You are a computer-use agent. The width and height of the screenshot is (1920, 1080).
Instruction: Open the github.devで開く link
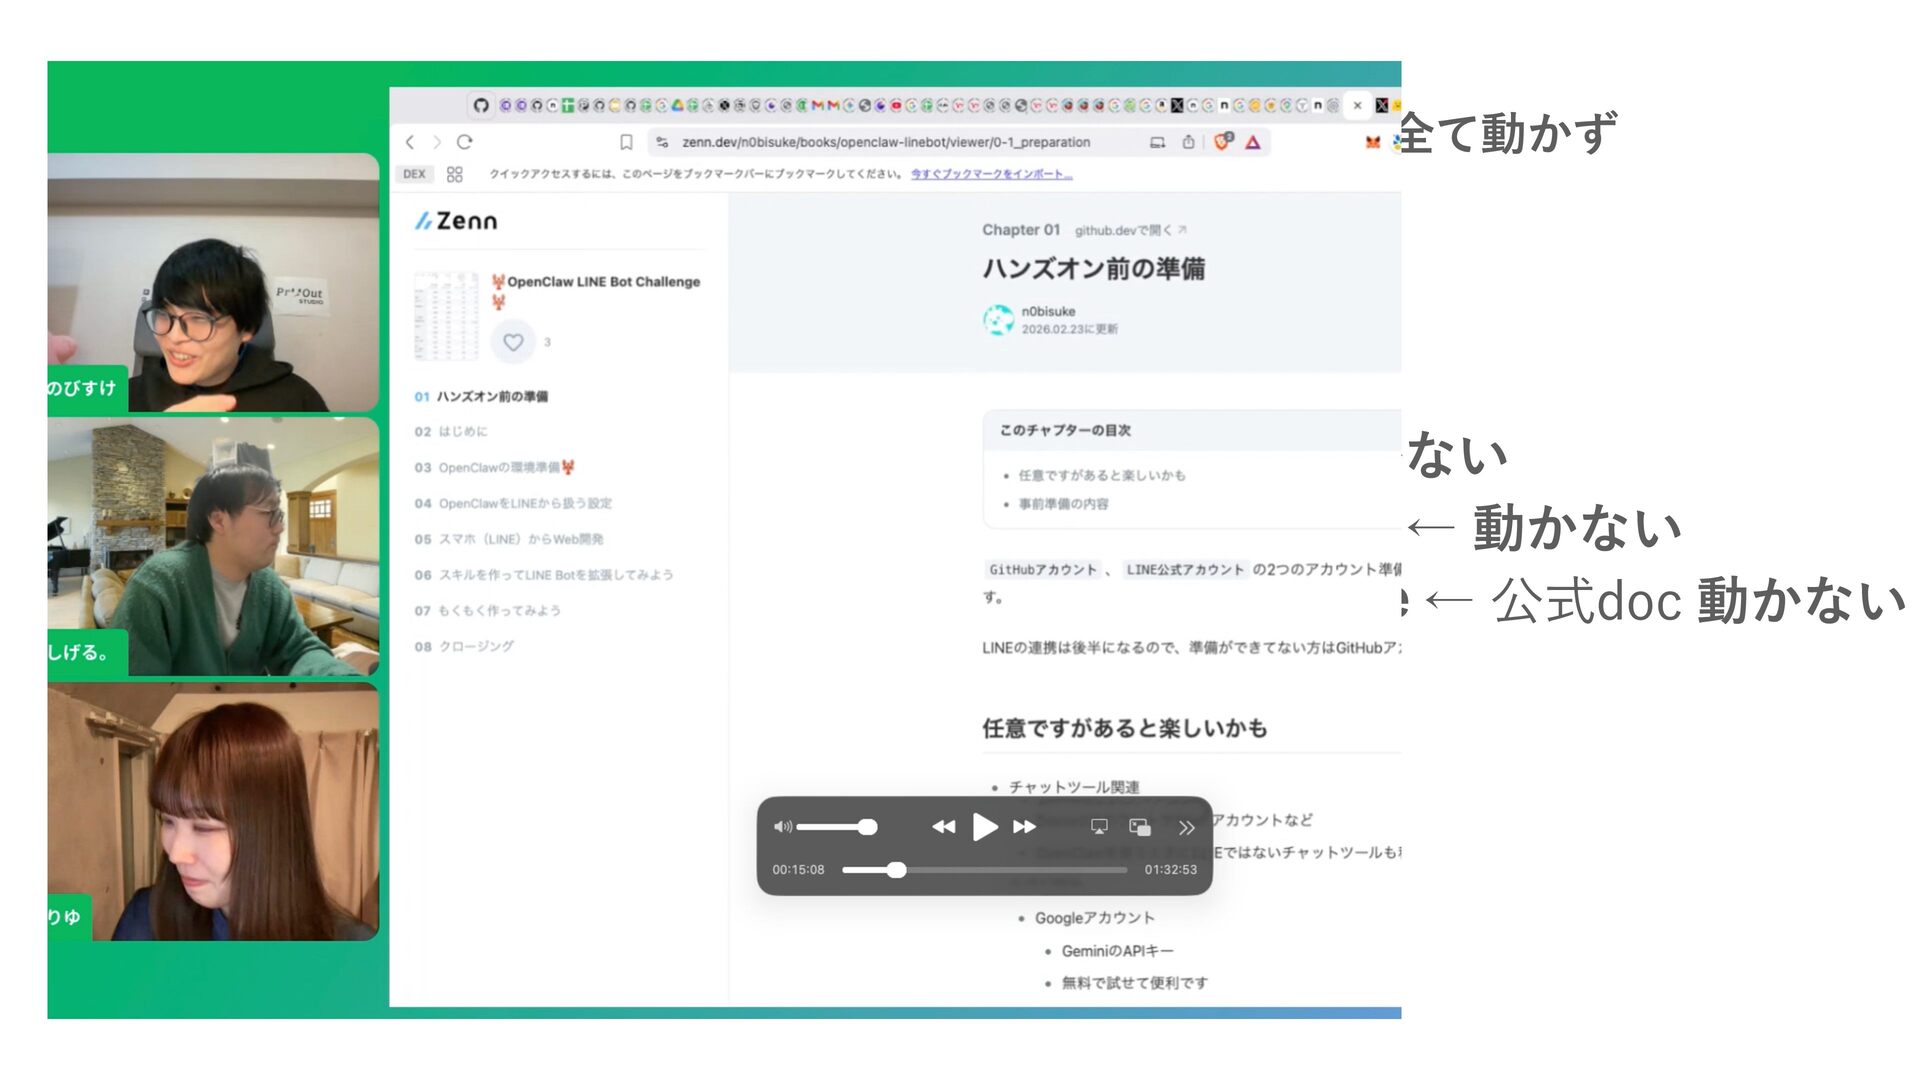1129,231
